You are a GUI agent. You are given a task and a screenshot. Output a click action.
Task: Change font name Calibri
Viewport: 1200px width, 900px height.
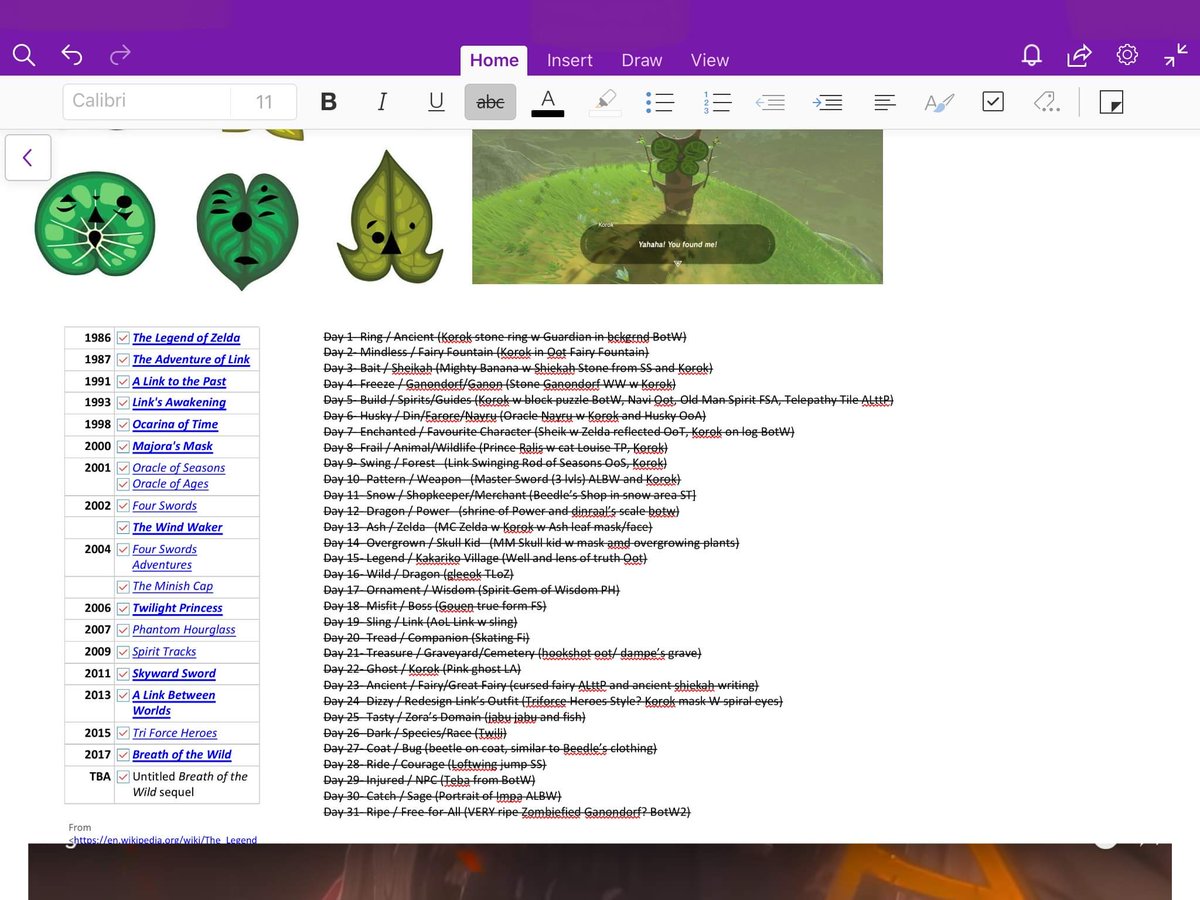(x=147, y=102)
